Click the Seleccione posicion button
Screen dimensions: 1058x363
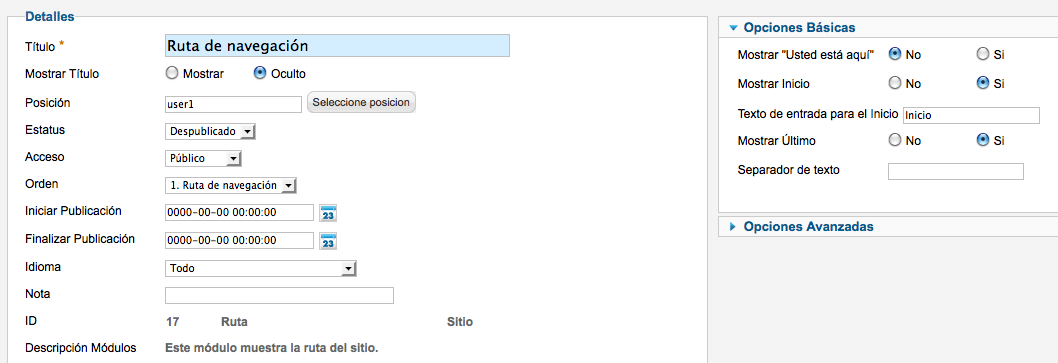pos(362,103)
